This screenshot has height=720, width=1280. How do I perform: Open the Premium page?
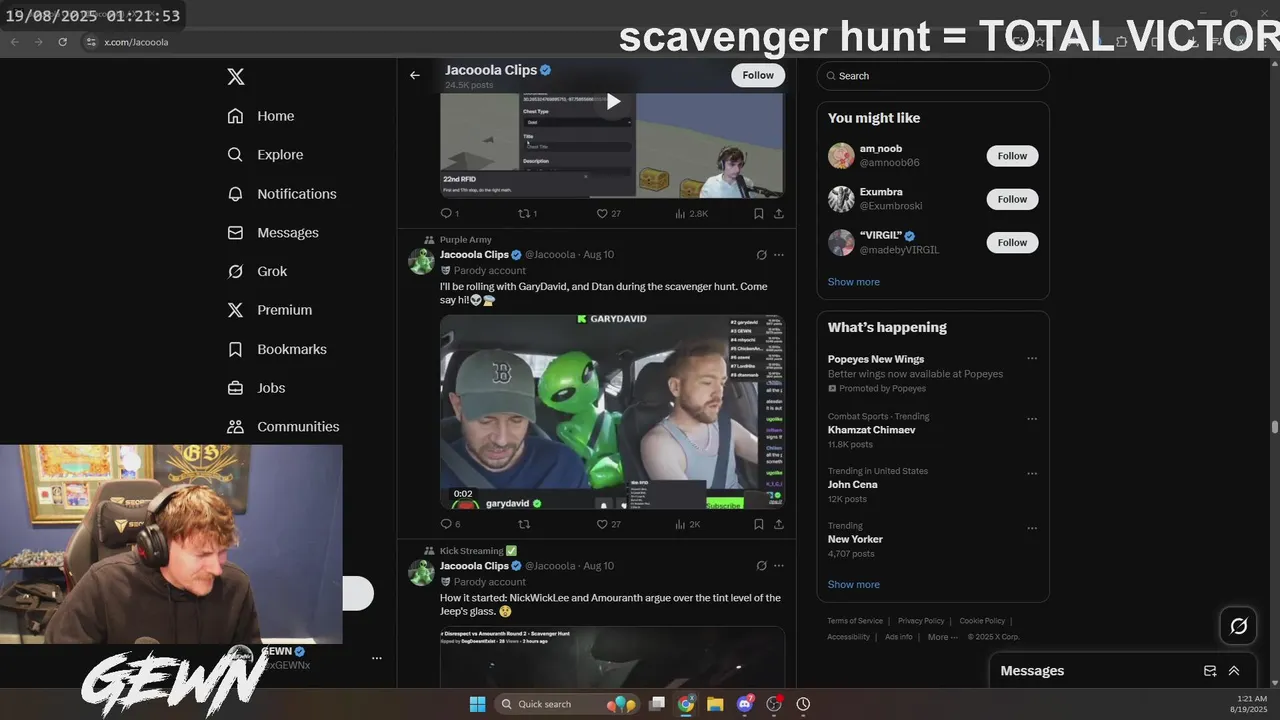[x=270, y=310]
